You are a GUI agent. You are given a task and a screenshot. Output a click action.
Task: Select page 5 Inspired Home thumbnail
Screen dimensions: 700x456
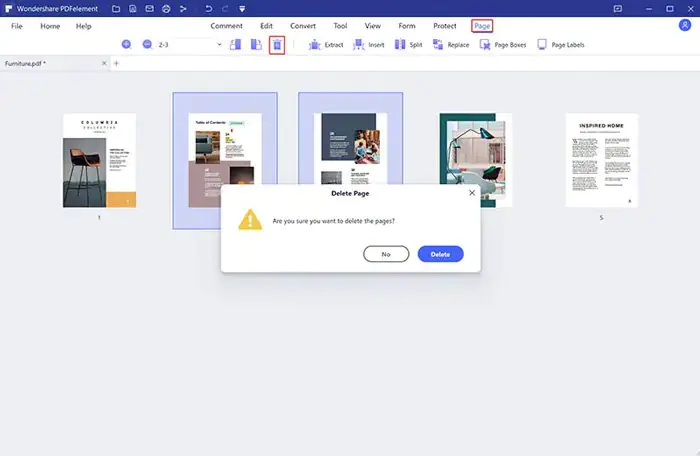click(x=601, y=160)
